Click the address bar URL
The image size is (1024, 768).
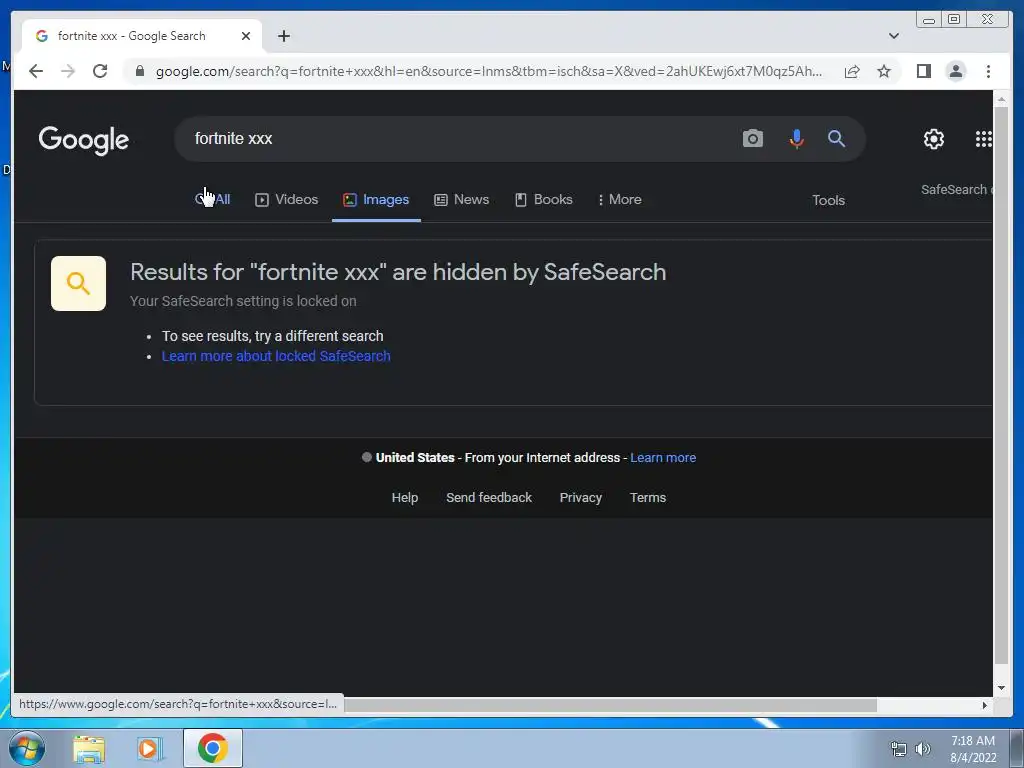(488, 71)
